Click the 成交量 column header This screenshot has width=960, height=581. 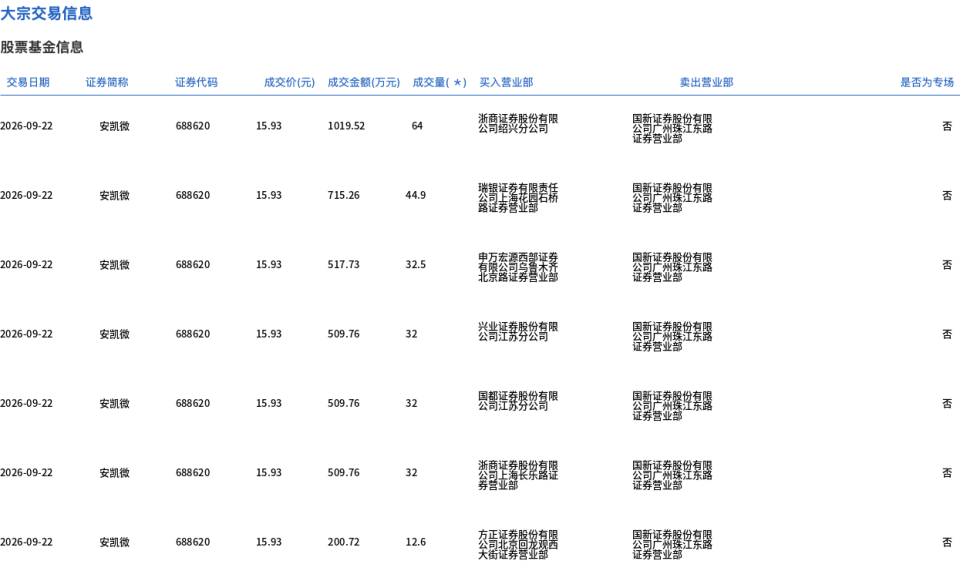pyautogui.click(x=439, y=82)
